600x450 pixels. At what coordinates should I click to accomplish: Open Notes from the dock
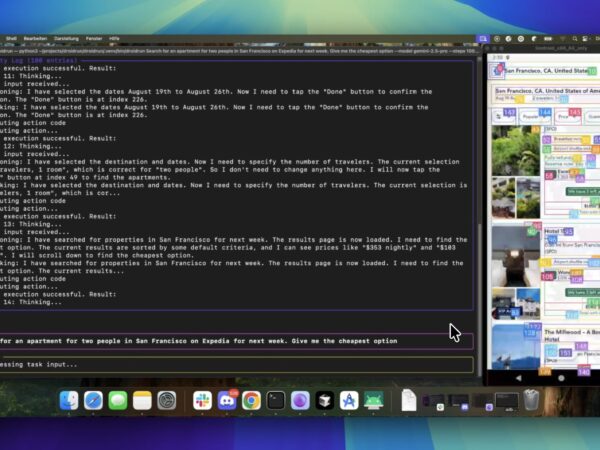pos(142,400)
